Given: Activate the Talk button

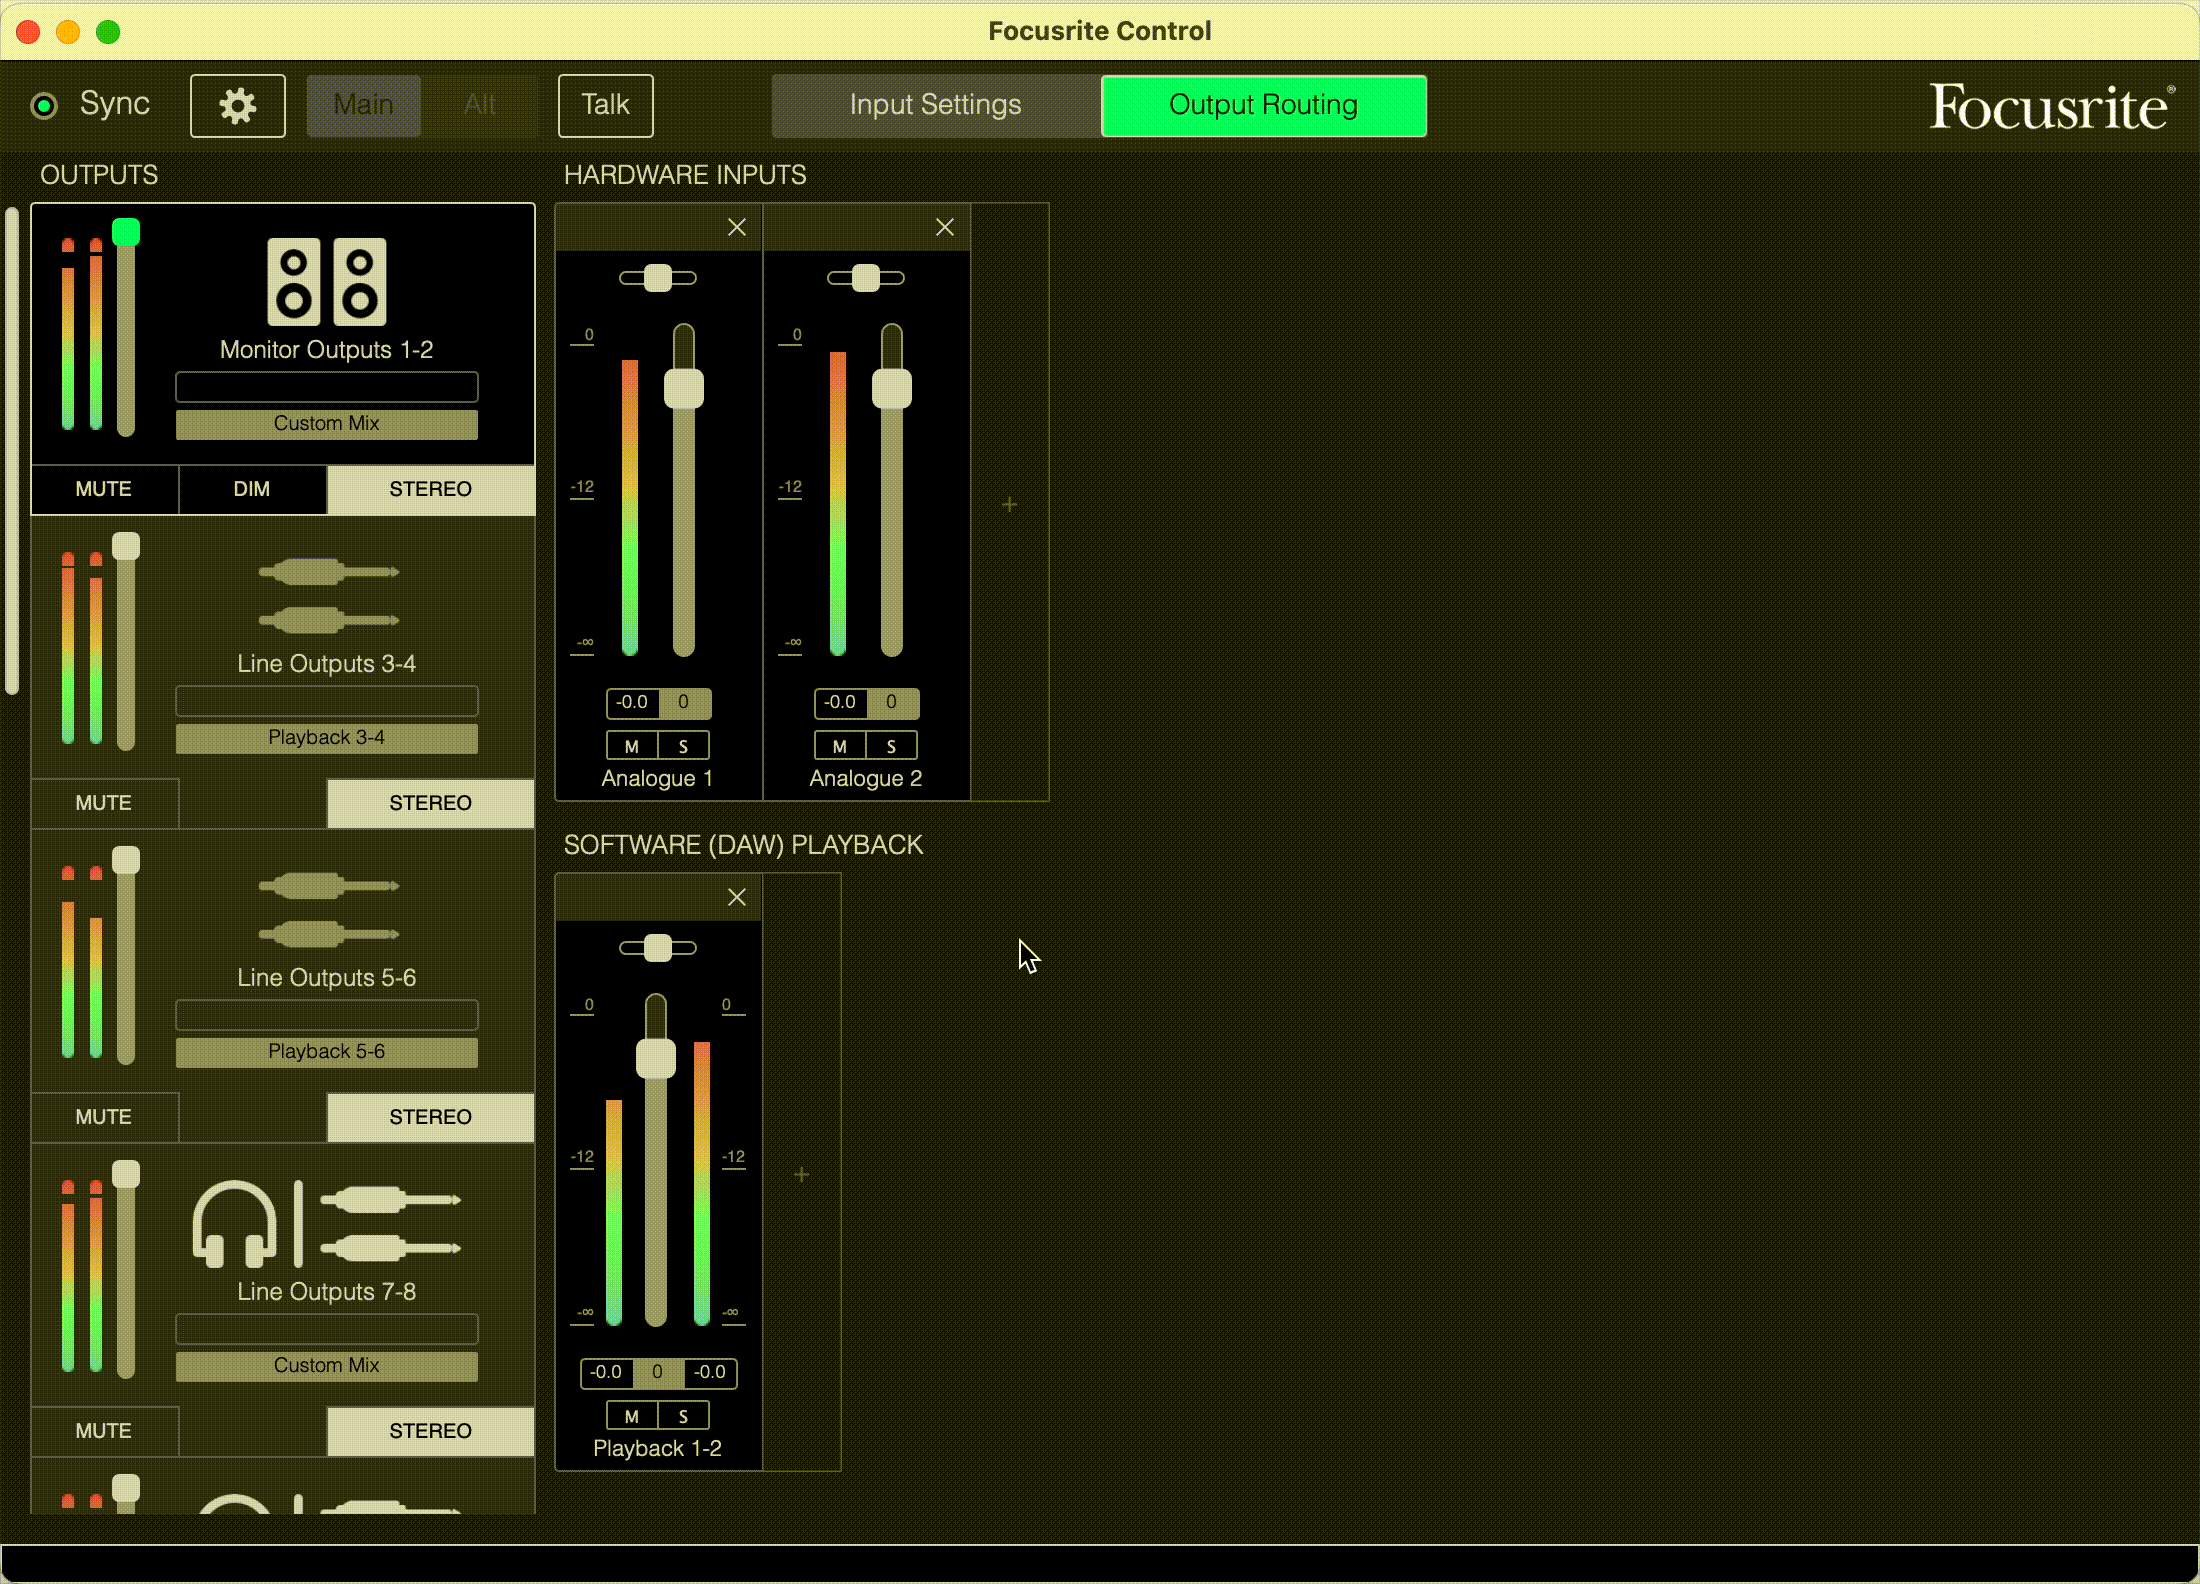Looking at the screenshot, I should point(606,105).
